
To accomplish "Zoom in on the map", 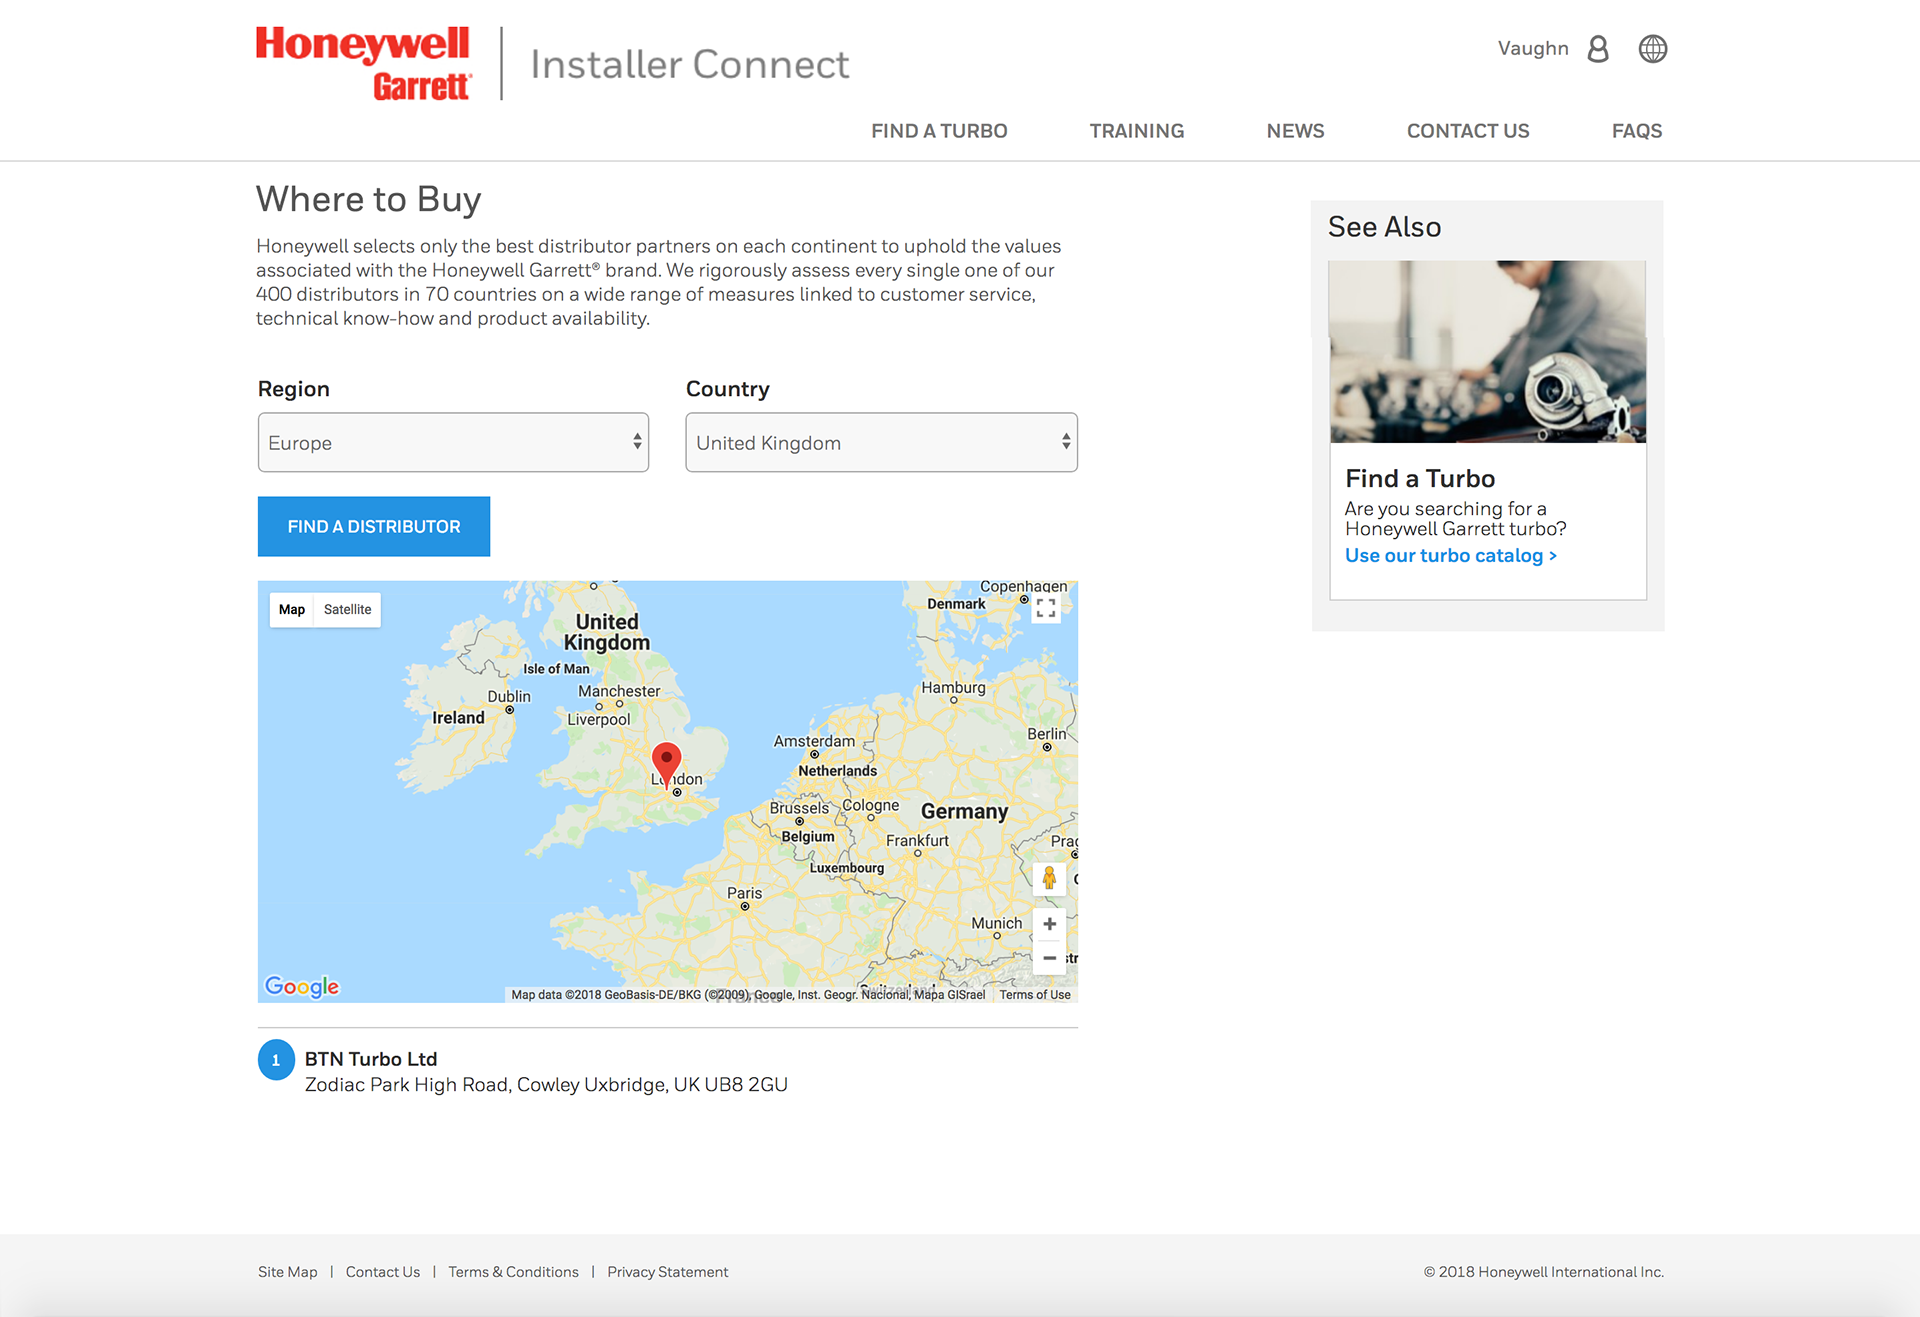I will click(1049, 924).
